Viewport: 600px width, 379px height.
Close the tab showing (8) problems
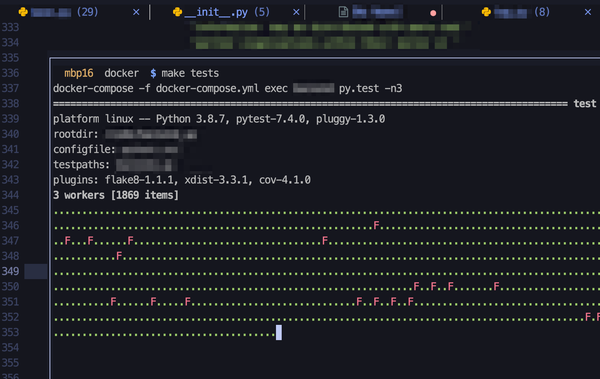[588, 12]
